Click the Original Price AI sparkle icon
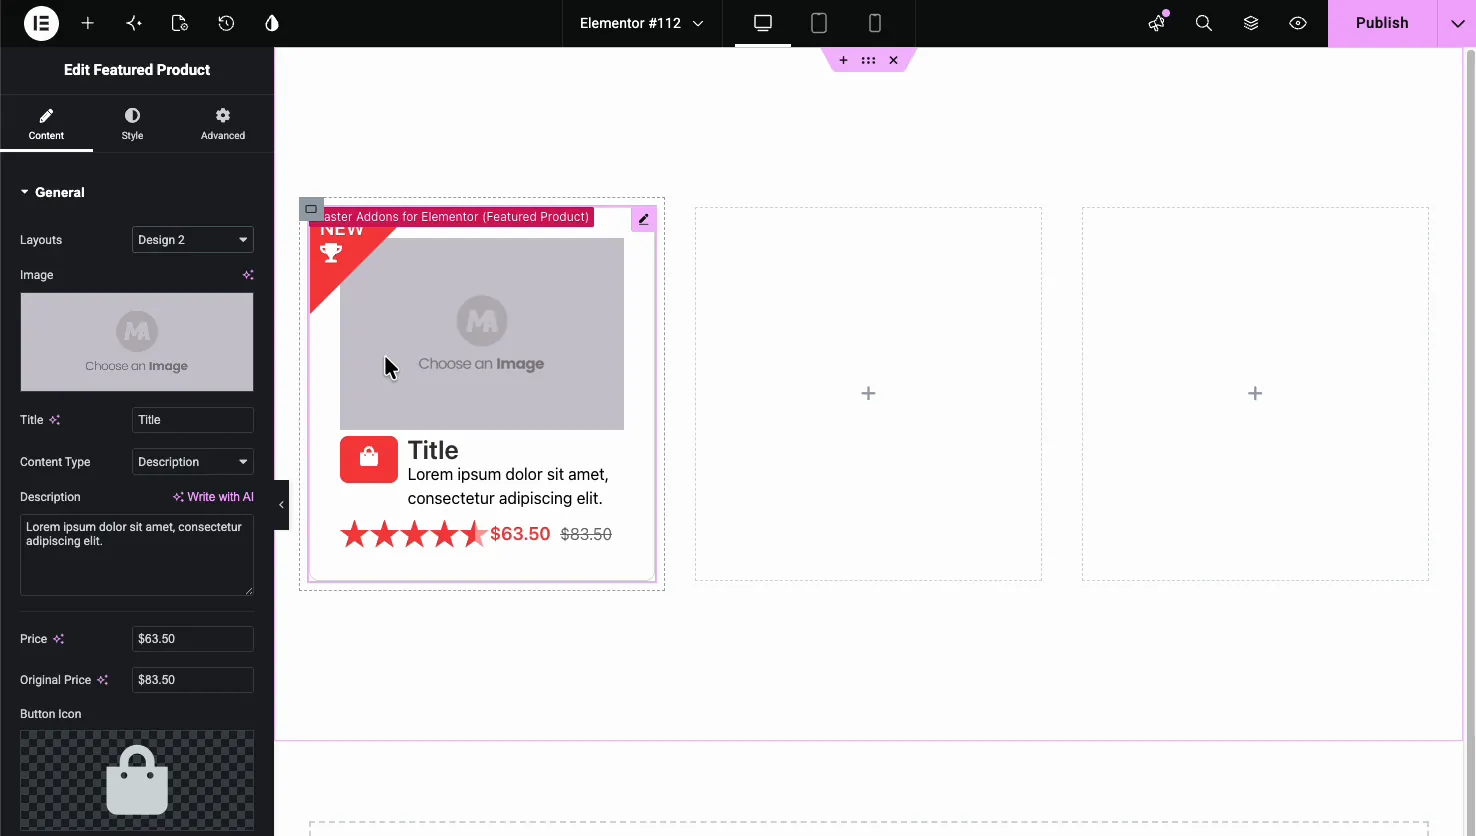The image size is (1476, 836). pyautogui.click(x=102, y=680)
